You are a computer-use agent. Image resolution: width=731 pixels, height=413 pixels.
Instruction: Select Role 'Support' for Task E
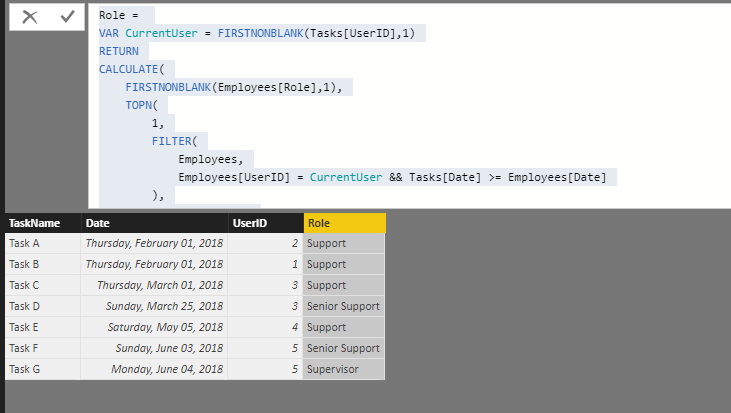(x=344, y=327)
